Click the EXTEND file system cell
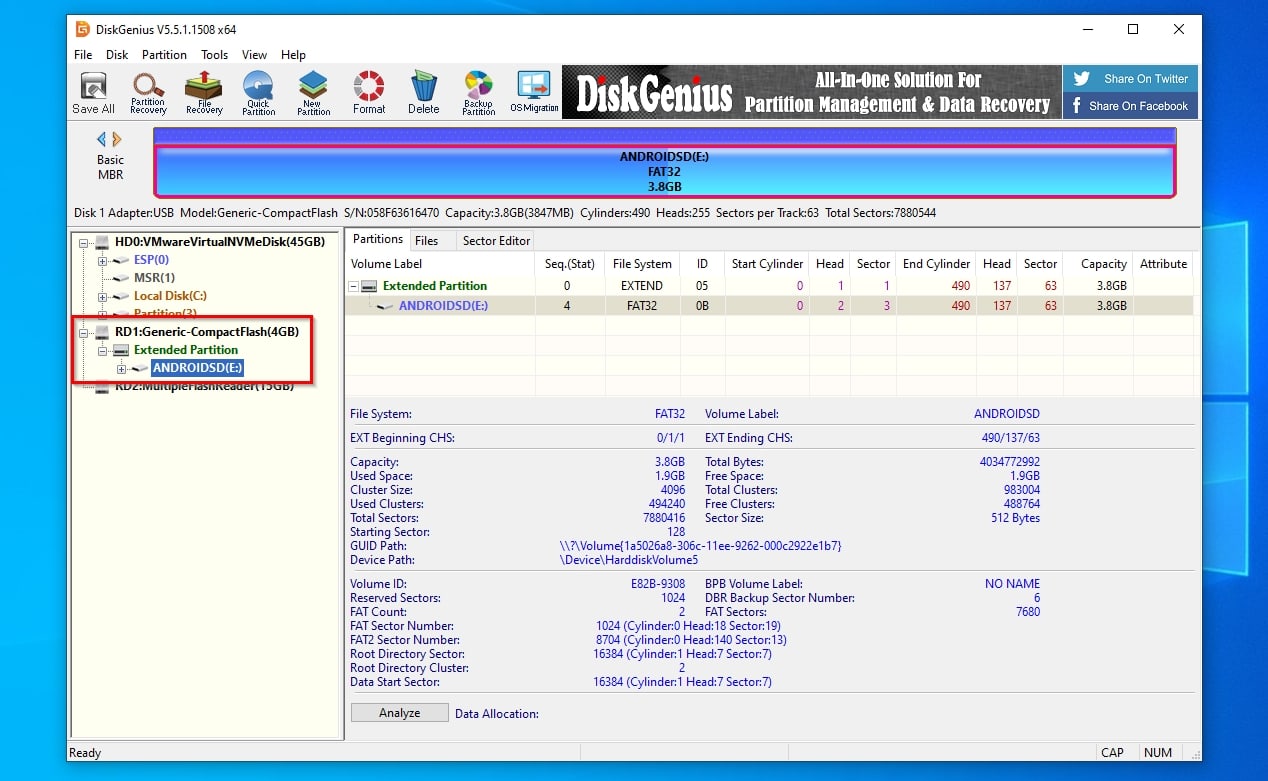 click(x=642, y=286)
